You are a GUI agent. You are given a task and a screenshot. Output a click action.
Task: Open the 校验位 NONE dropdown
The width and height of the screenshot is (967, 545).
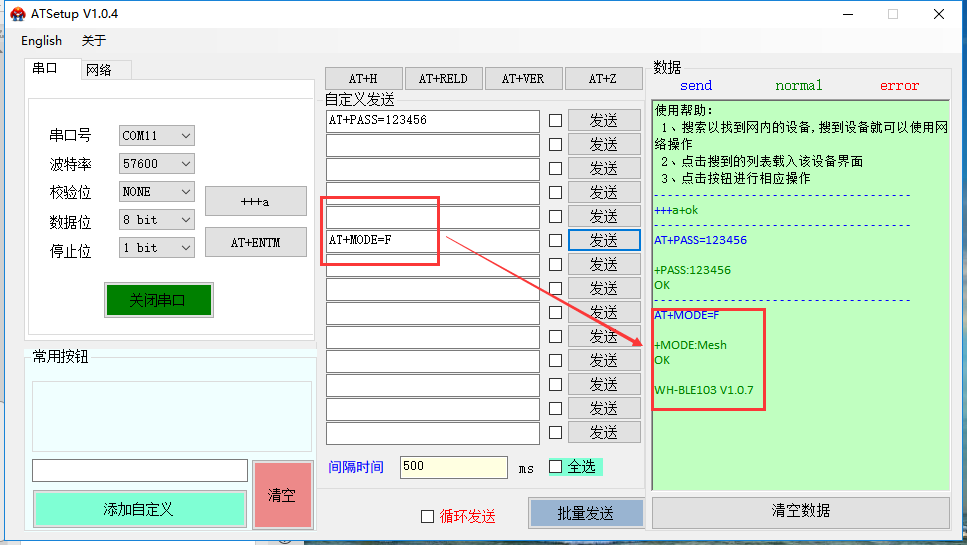coord(157,191)
